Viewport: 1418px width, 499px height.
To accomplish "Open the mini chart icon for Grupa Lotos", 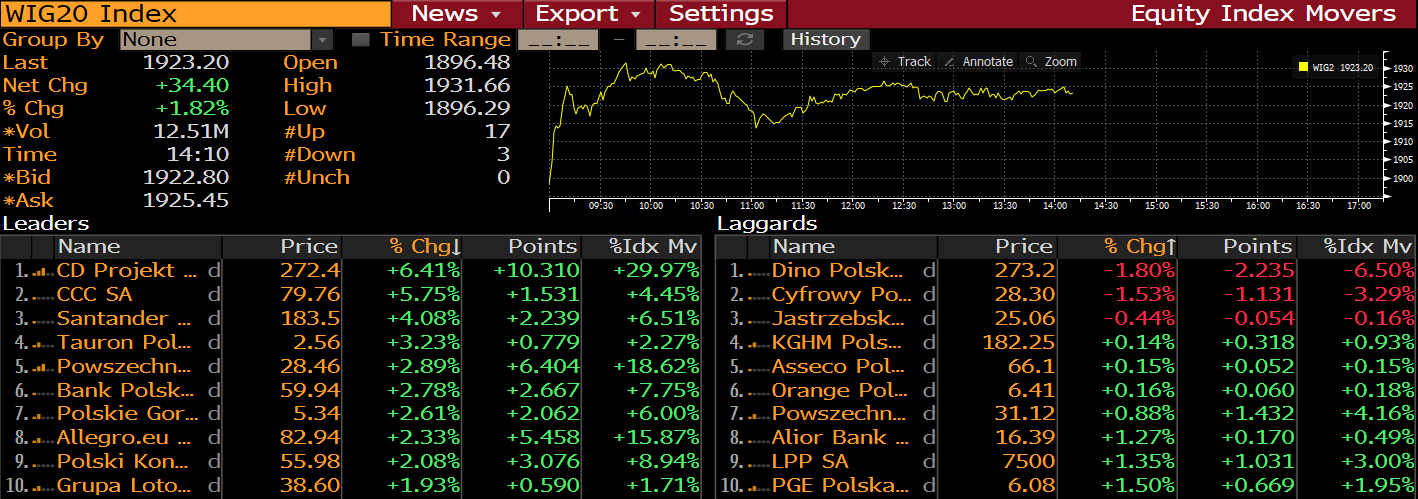I will [42, 486].
